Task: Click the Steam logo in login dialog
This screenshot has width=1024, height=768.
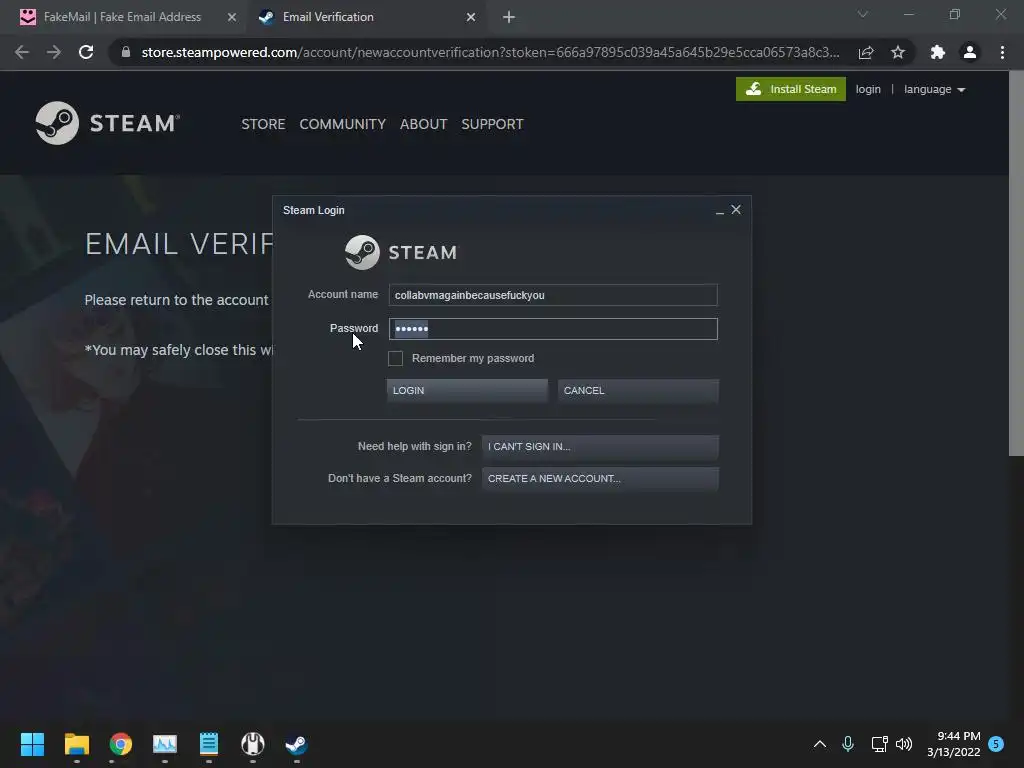Action: (401, 252)
